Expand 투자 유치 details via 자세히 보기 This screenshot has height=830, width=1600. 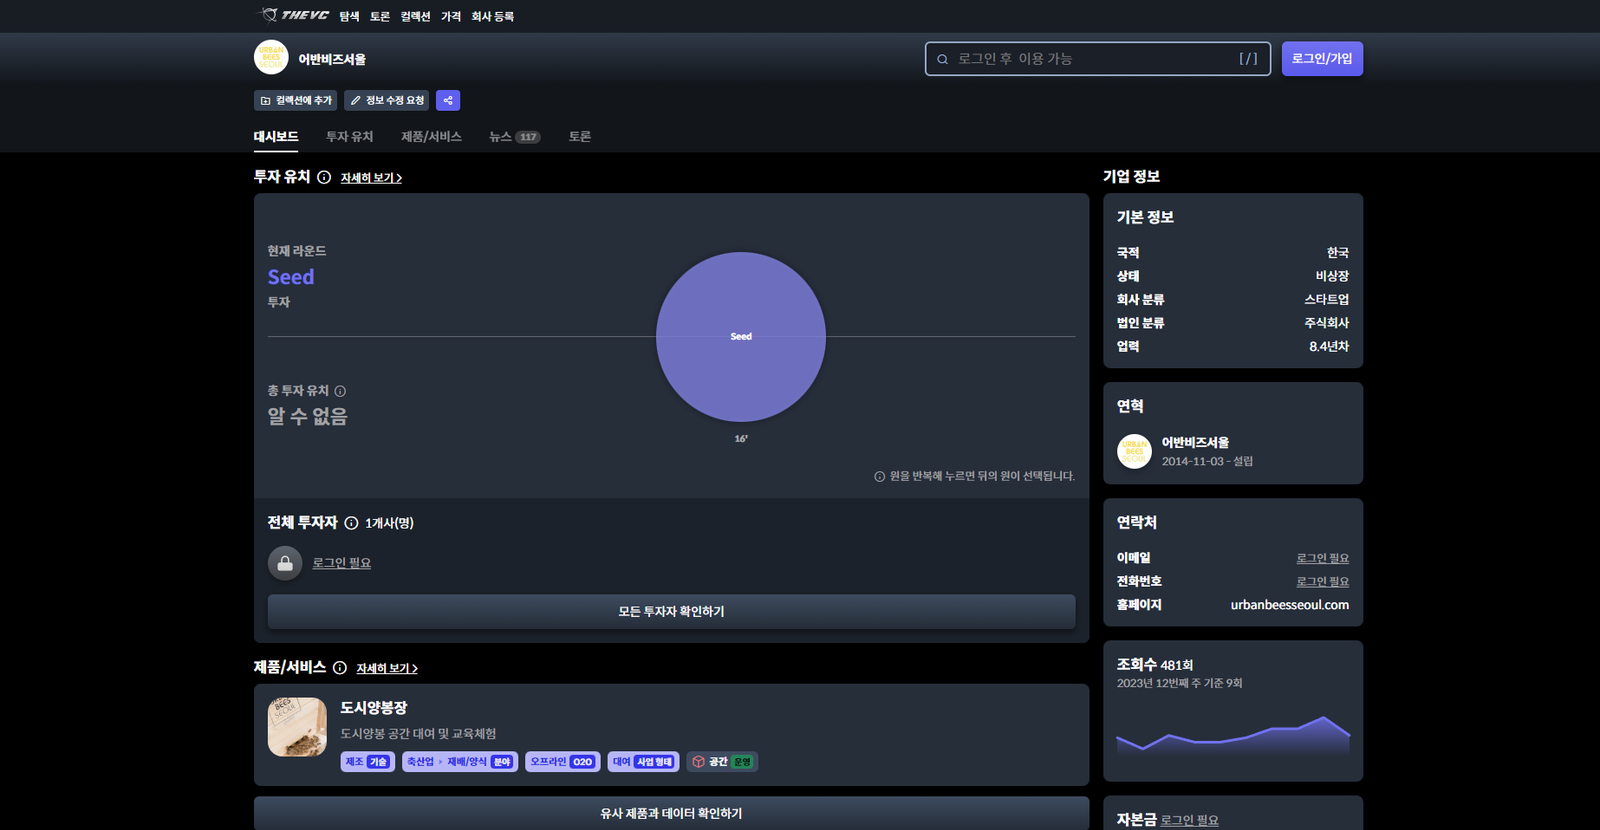point(371,178)
